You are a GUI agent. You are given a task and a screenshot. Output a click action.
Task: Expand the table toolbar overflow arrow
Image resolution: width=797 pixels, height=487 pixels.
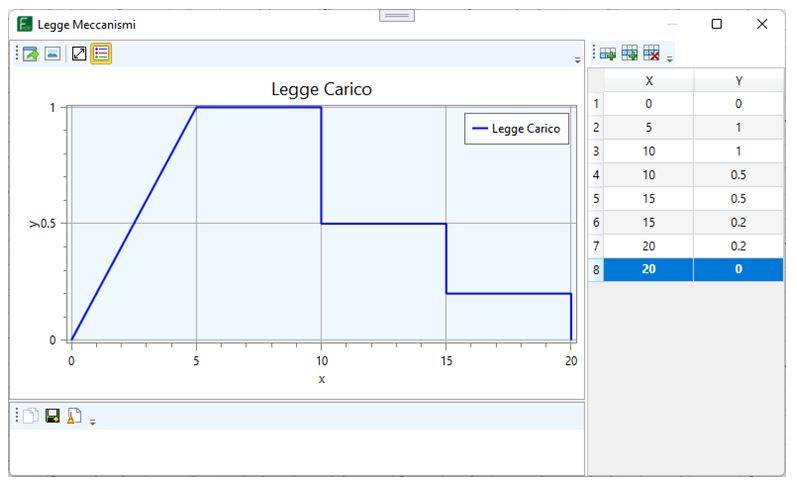pos(669,59)
